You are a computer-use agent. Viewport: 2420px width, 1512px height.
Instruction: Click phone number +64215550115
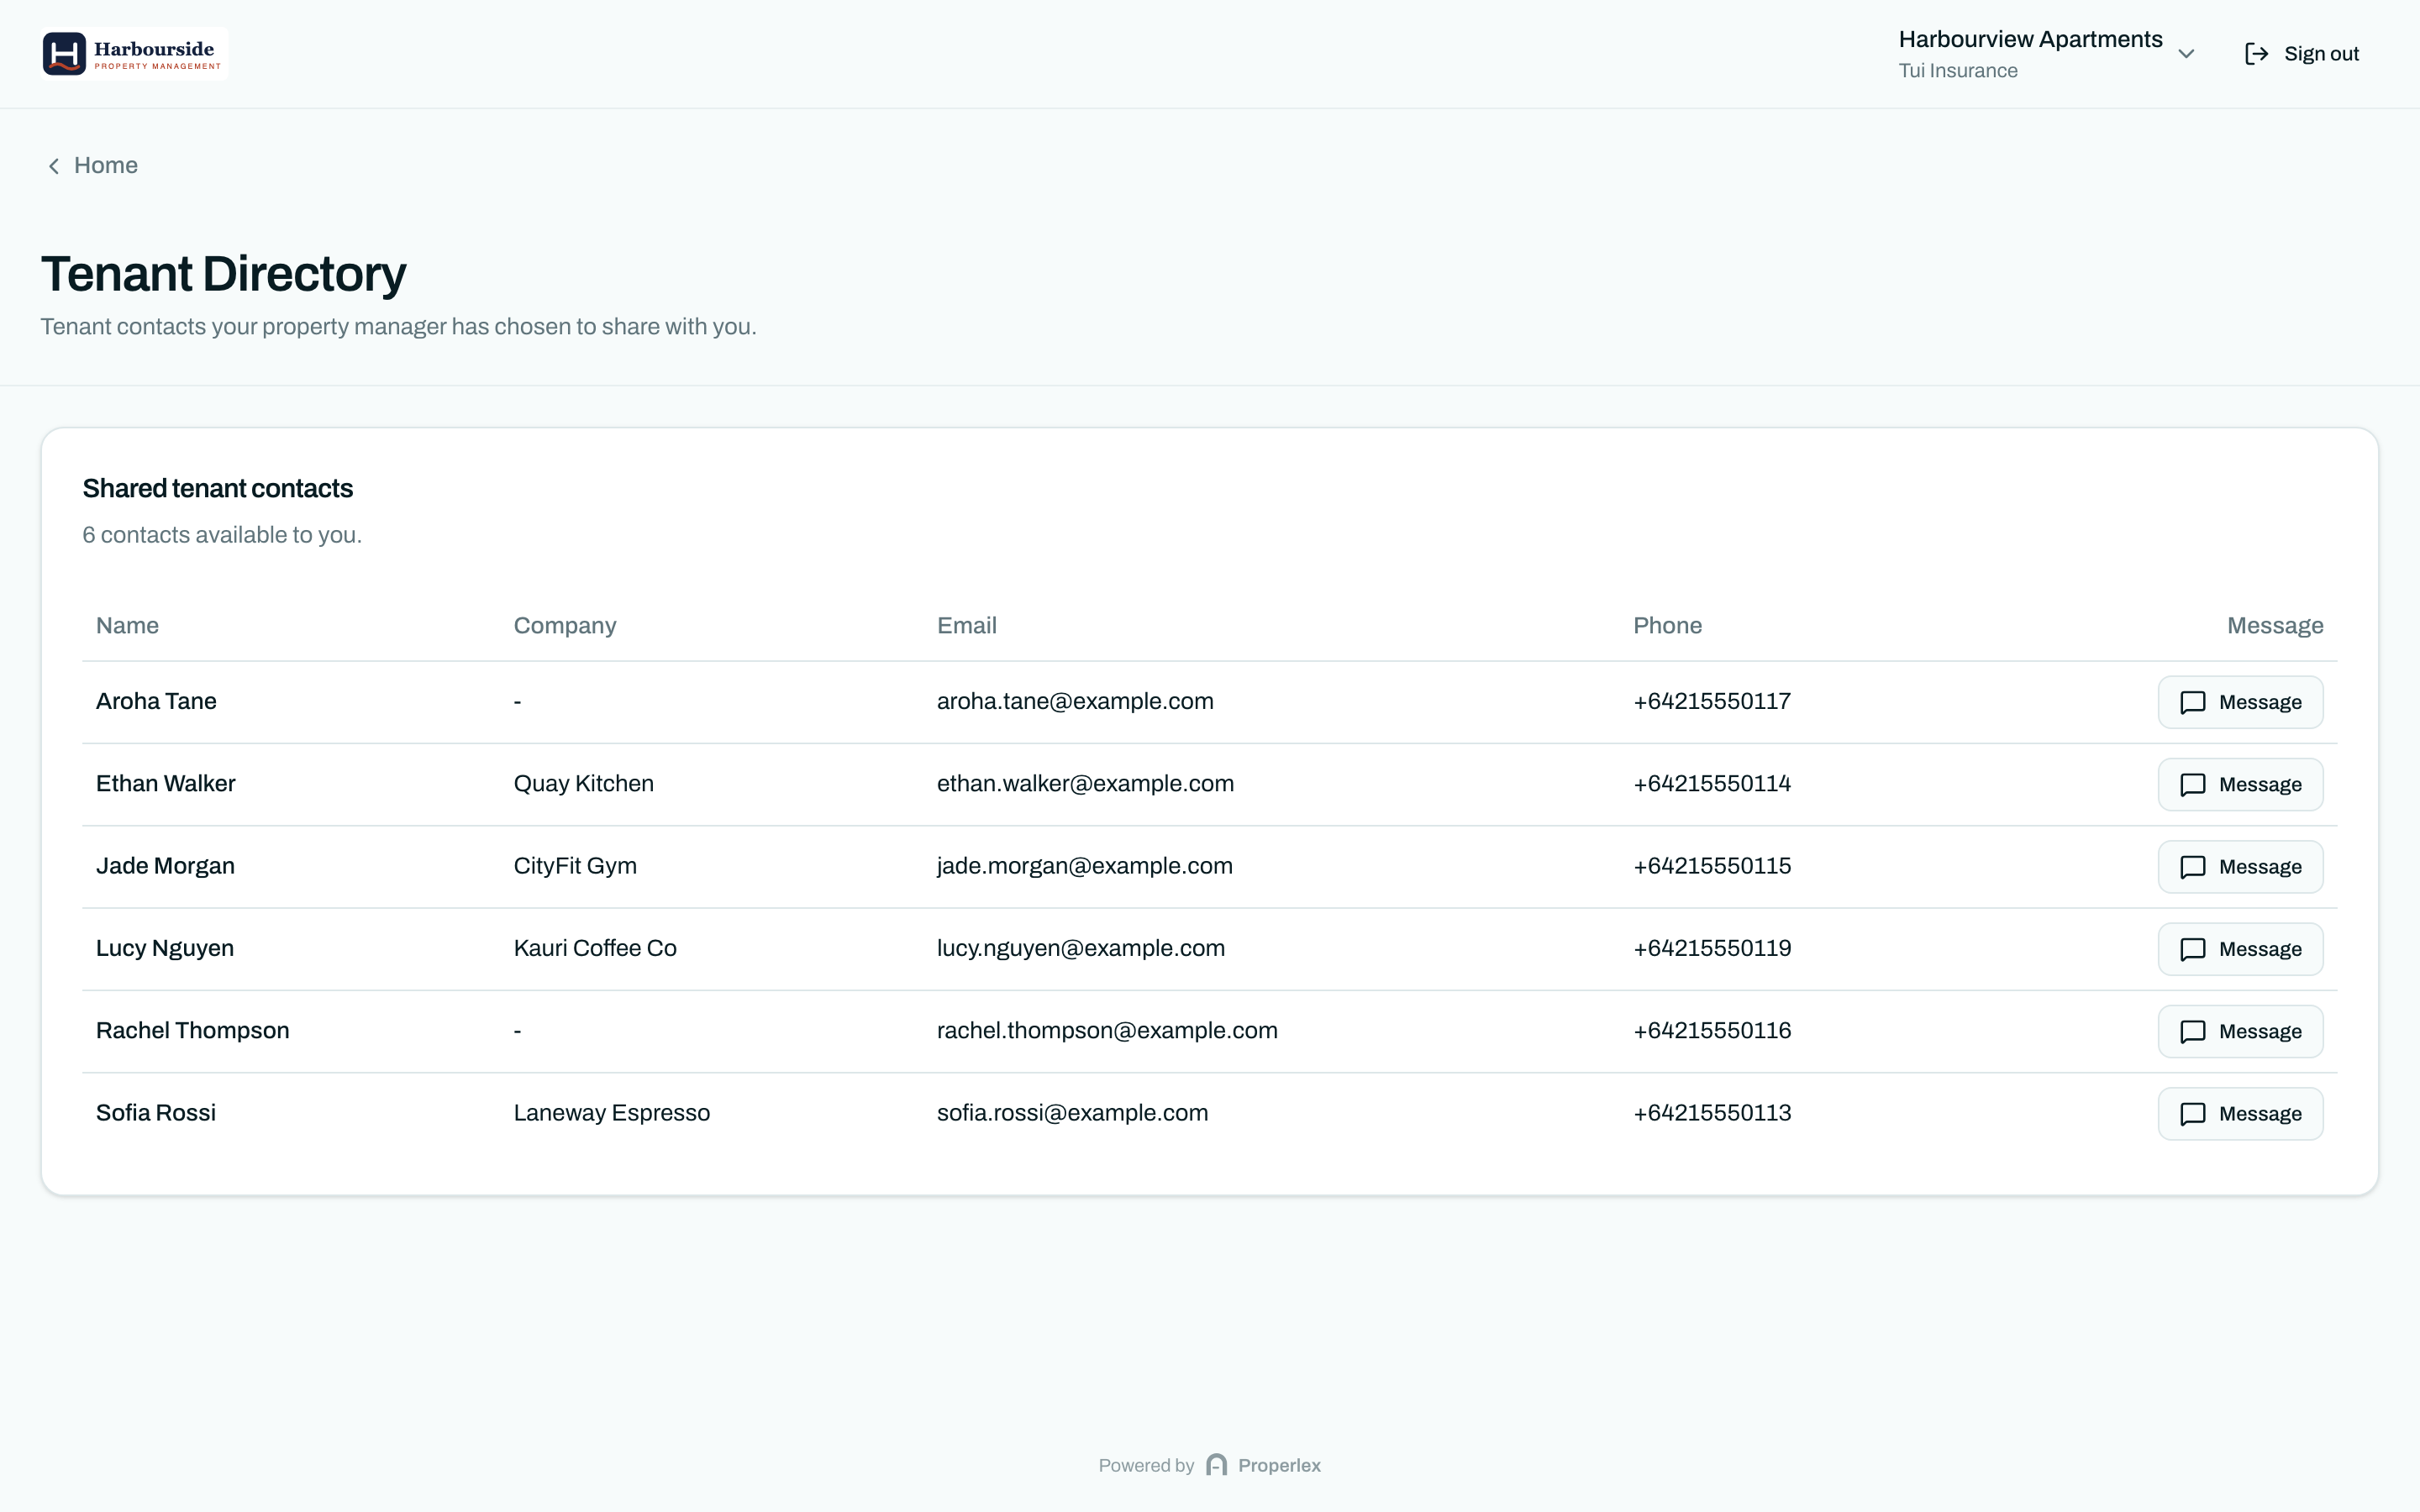click(1712, 866)
